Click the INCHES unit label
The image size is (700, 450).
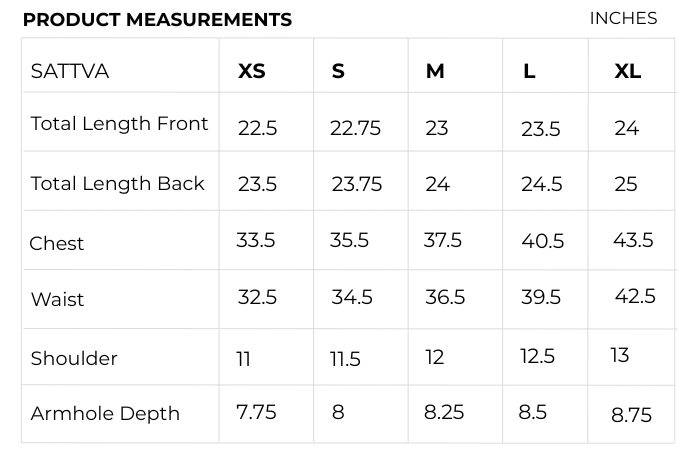(623, 19)
